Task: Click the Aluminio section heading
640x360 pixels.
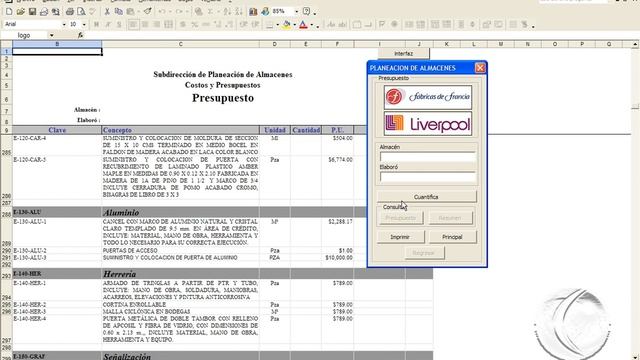Action: (121, 212)
